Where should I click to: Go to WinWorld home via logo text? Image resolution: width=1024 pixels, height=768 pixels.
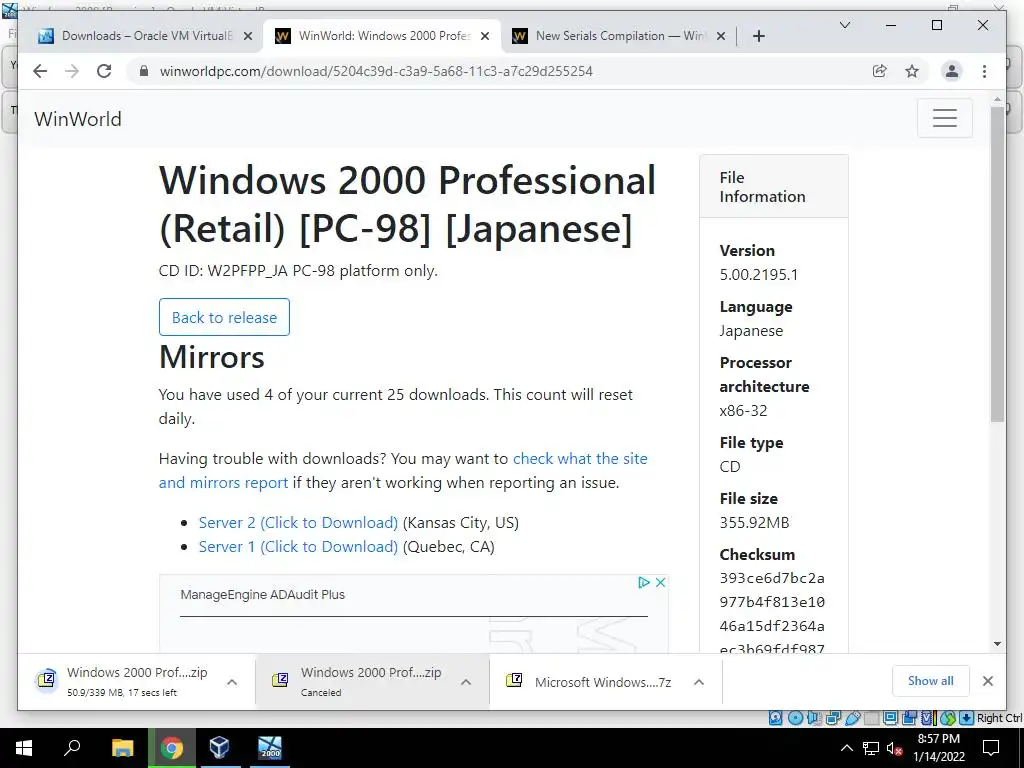pos(78,119)
